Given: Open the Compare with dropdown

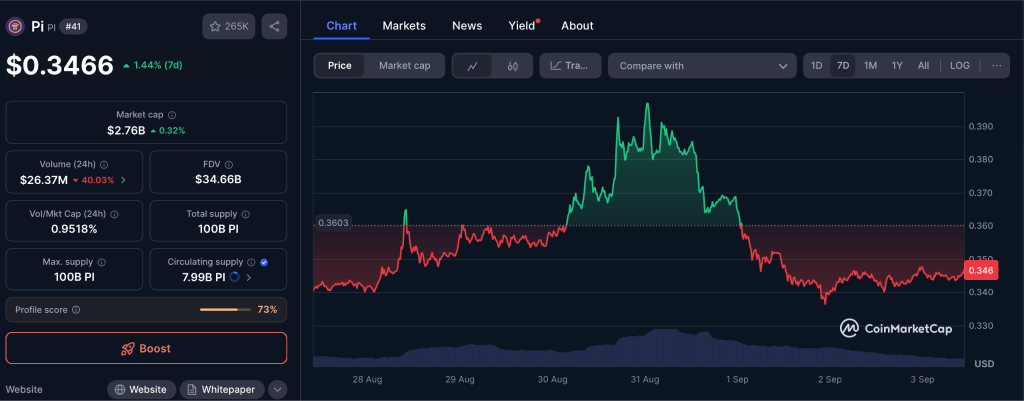Looking at the screenshot, I should 702,66.
